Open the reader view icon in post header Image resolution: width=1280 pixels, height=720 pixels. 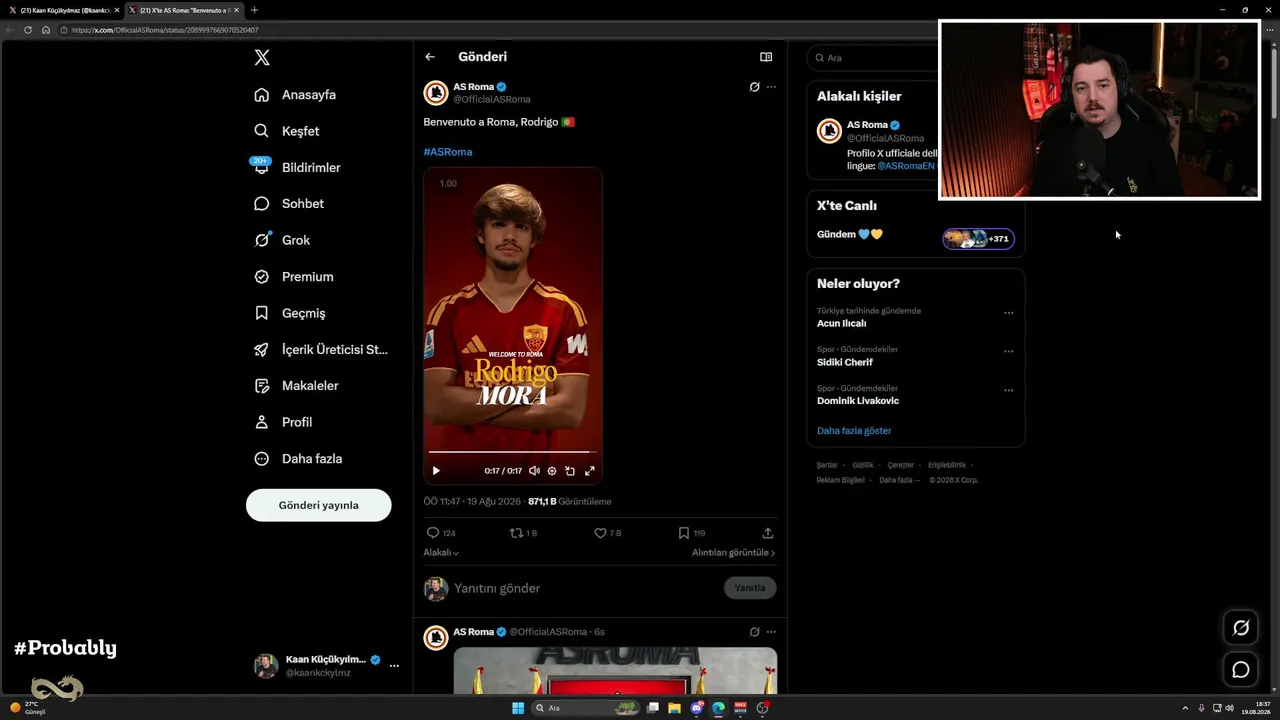(x=766, y=57)
